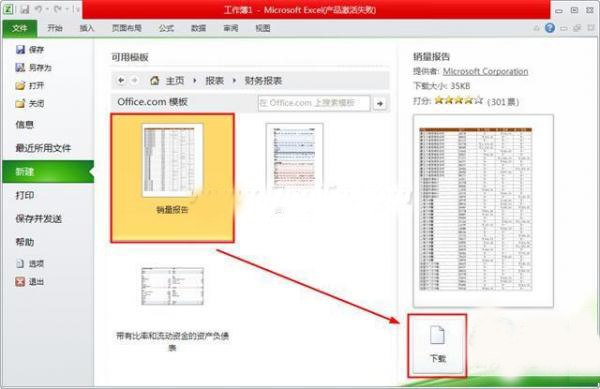600x389 pixels.
Task: Click the 下载 Download button
Action: [437, 345]
